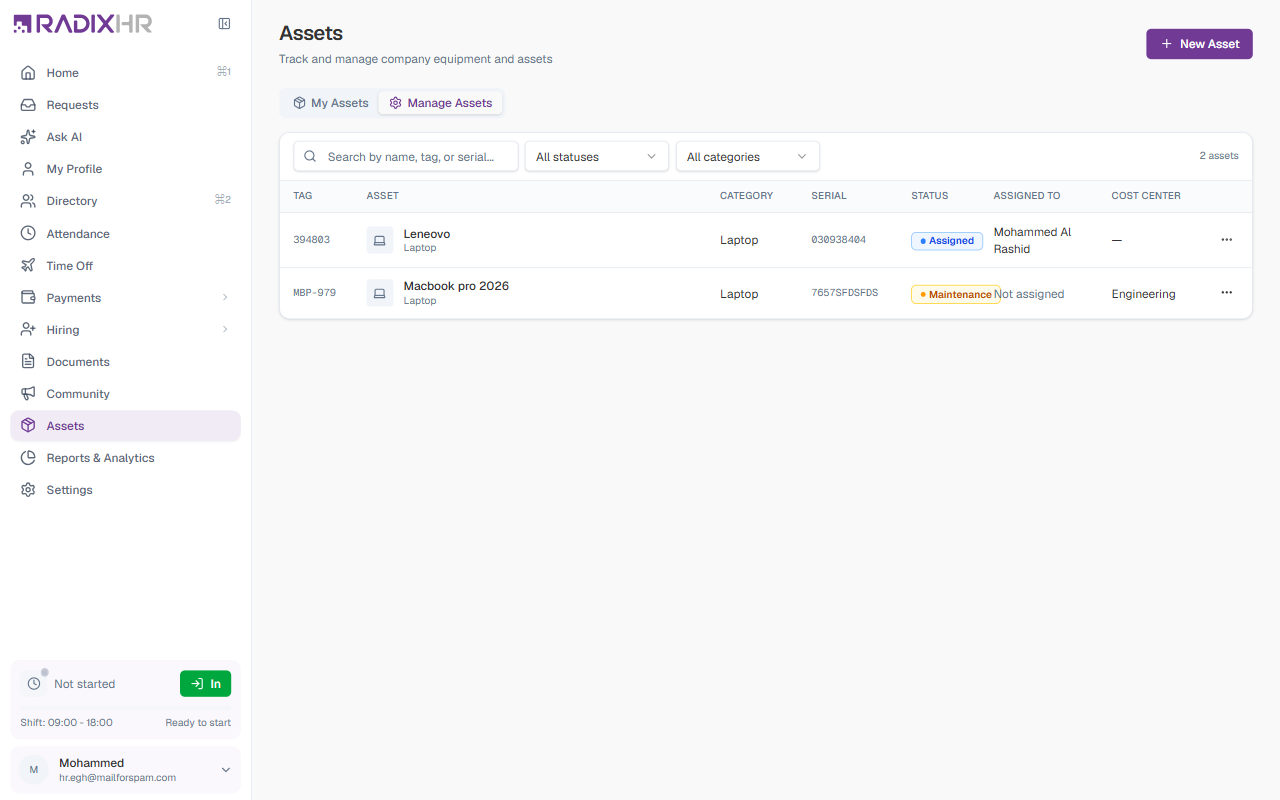Screen dimensions: 1280x800
Task: Expand the Hiring submenu chevron
Action: click(225, 329)
